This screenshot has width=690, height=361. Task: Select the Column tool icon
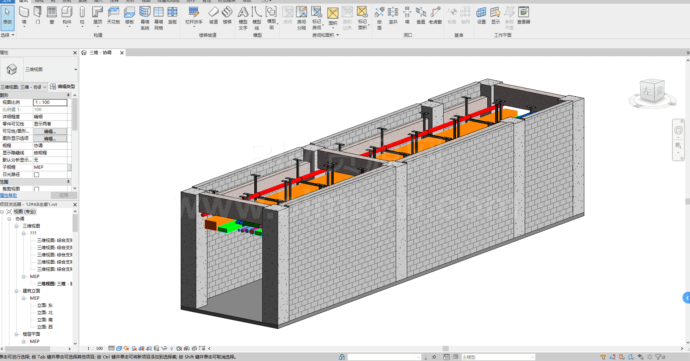(x=82, y=15)
